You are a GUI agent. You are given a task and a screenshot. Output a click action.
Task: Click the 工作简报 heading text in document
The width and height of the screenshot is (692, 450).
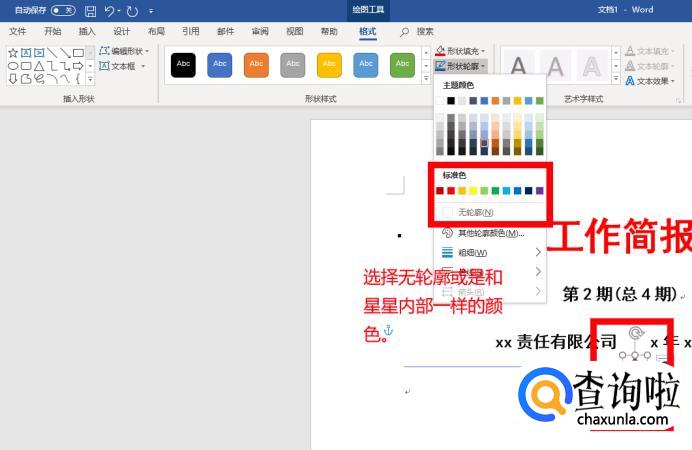619,236
